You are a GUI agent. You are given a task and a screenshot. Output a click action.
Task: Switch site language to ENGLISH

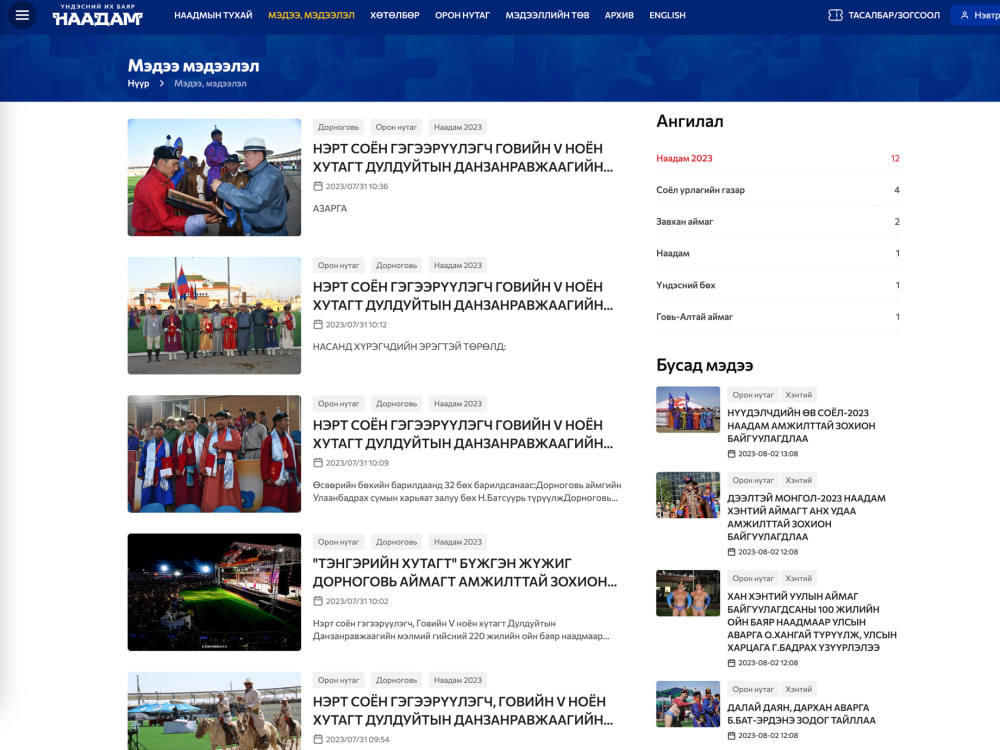tap(667, 15)
